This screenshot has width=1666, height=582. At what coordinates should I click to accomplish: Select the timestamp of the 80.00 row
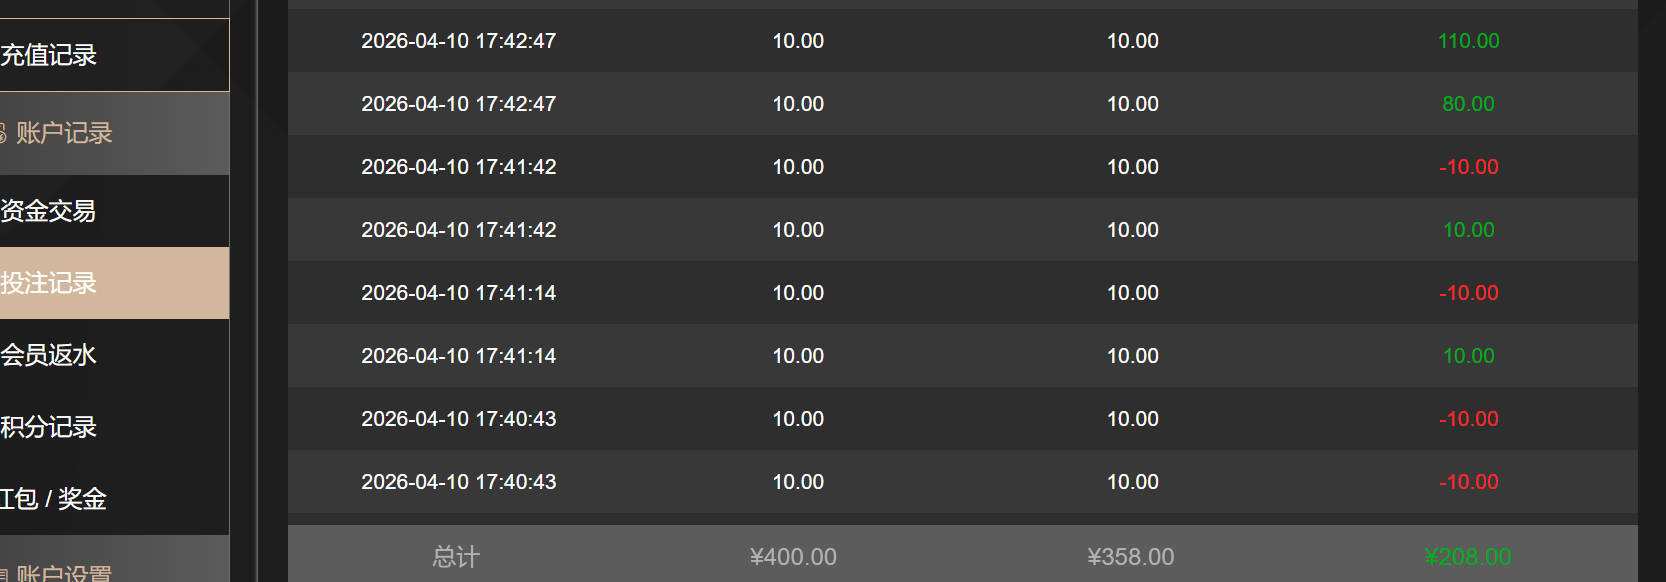[x=458, y=104]
